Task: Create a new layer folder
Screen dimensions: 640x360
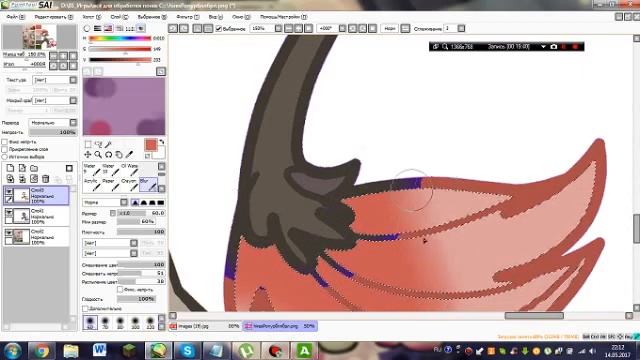Action: tap(34, 168)
